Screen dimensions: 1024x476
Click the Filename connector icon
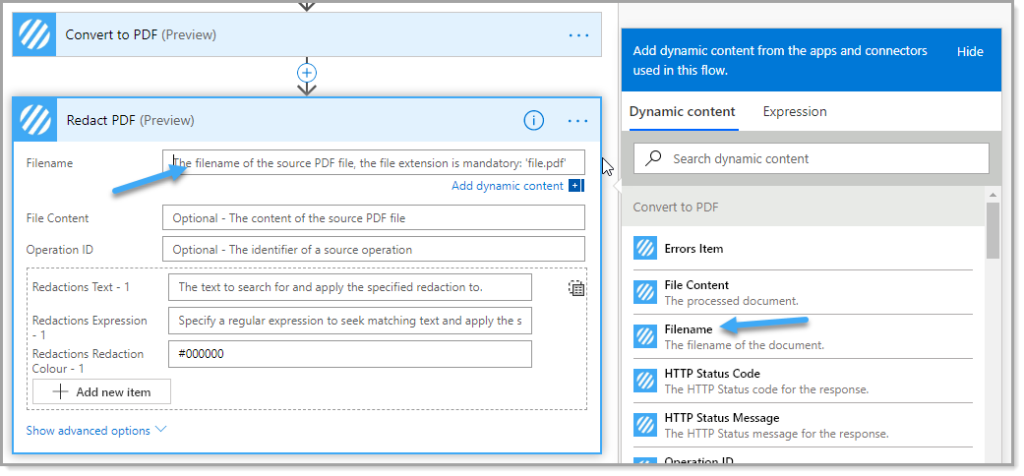pyautogui.click(x=645, y=337)
